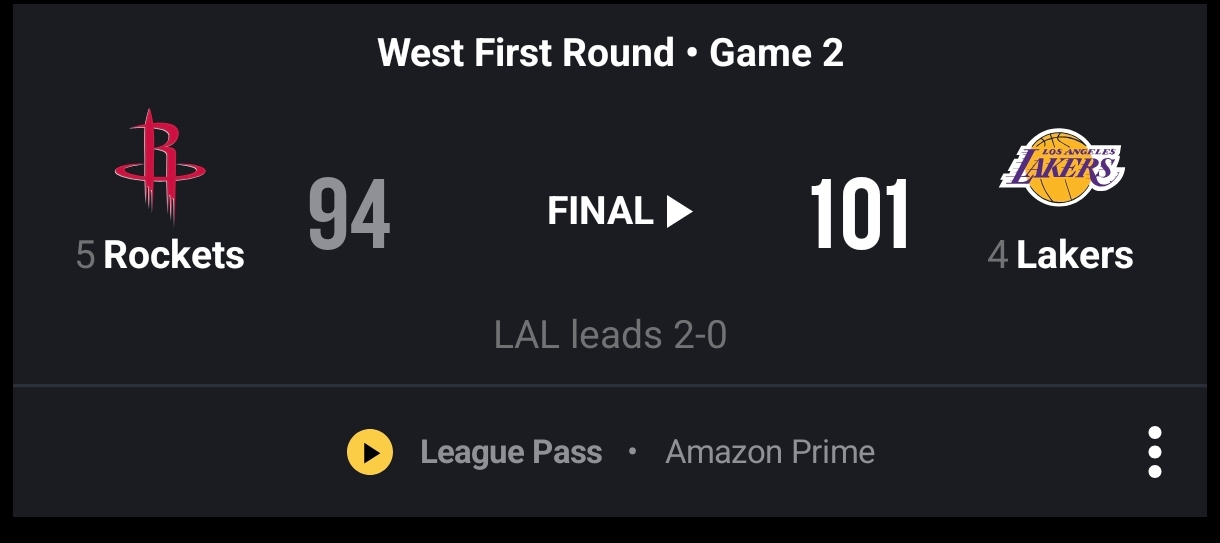Image resolution: width=1220 pixels, height=543 pixels.
Task: Select the Game 2 label in header
Action: point(776,52)
